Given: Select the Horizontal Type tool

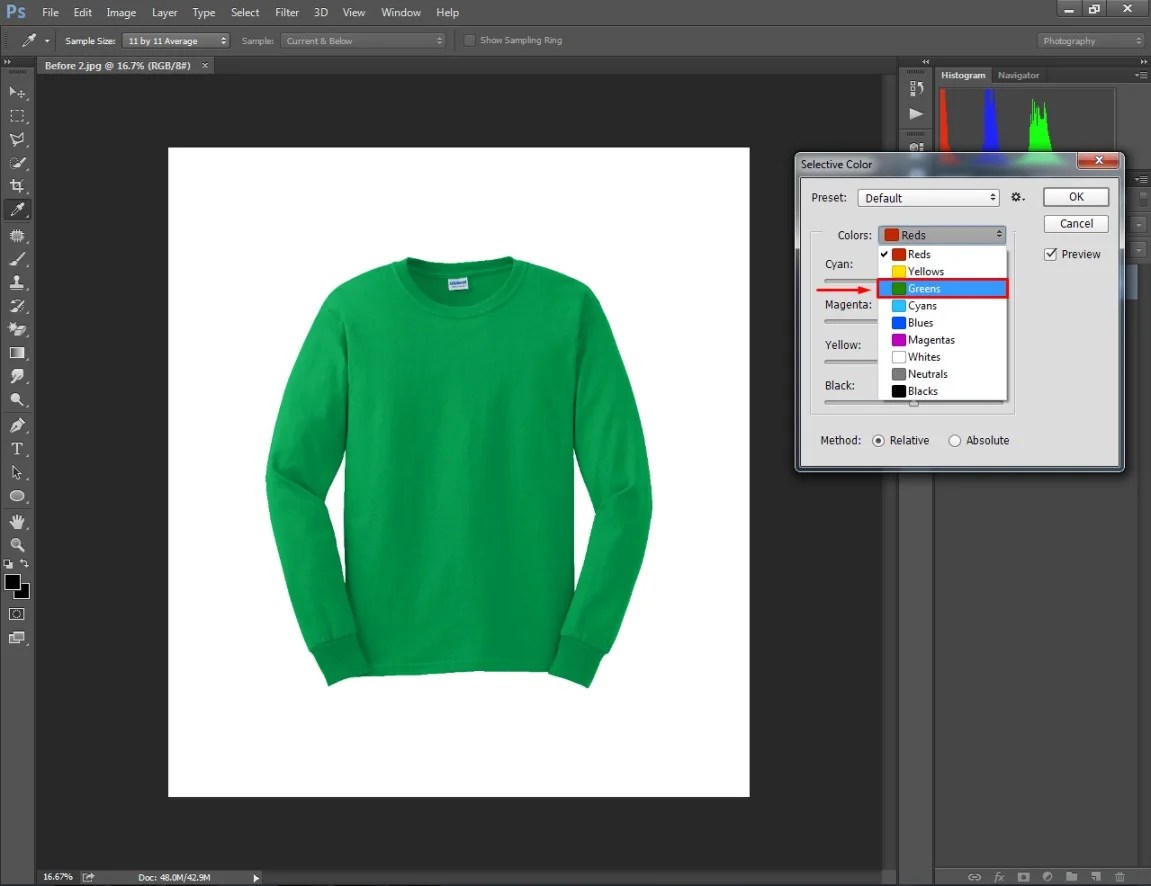Looking at the screenshot, I should (x=17, y=449).
